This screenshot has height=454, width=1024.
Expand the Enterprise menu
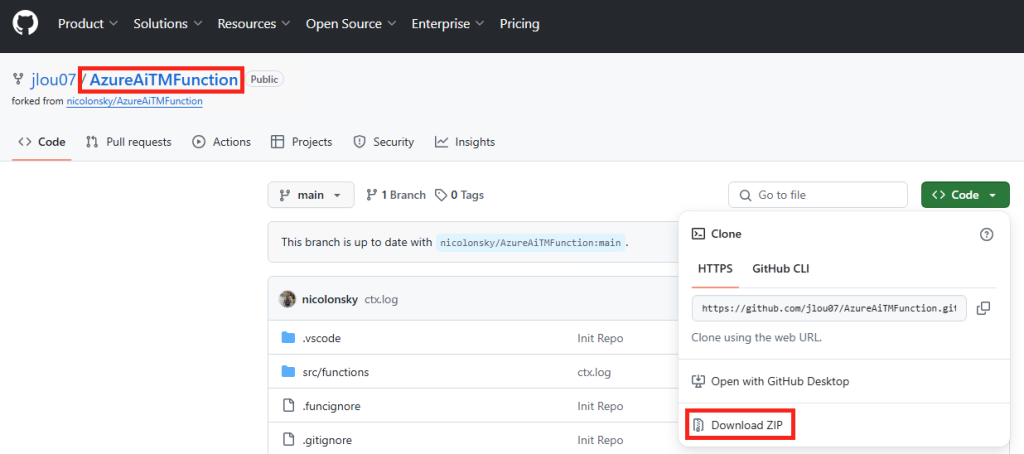pos(447,24)
